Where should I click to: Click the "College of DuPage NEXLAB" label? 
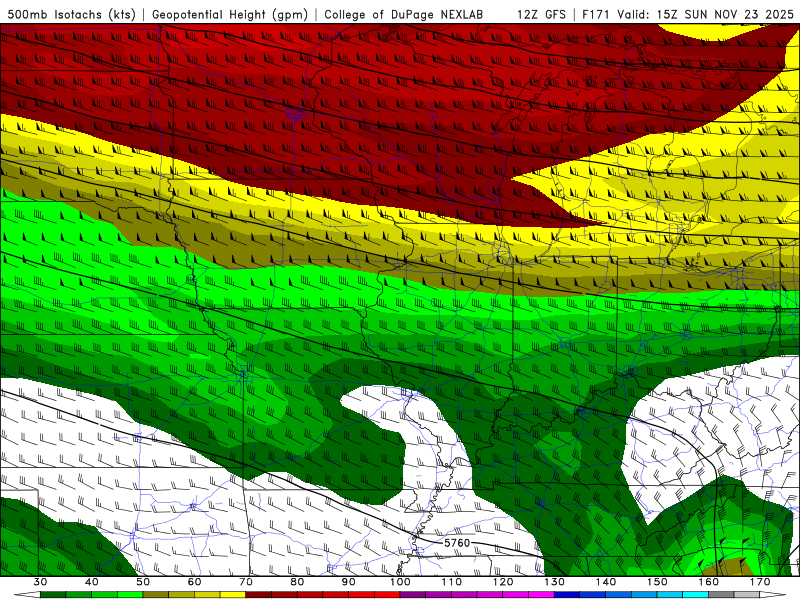(403, 14)
